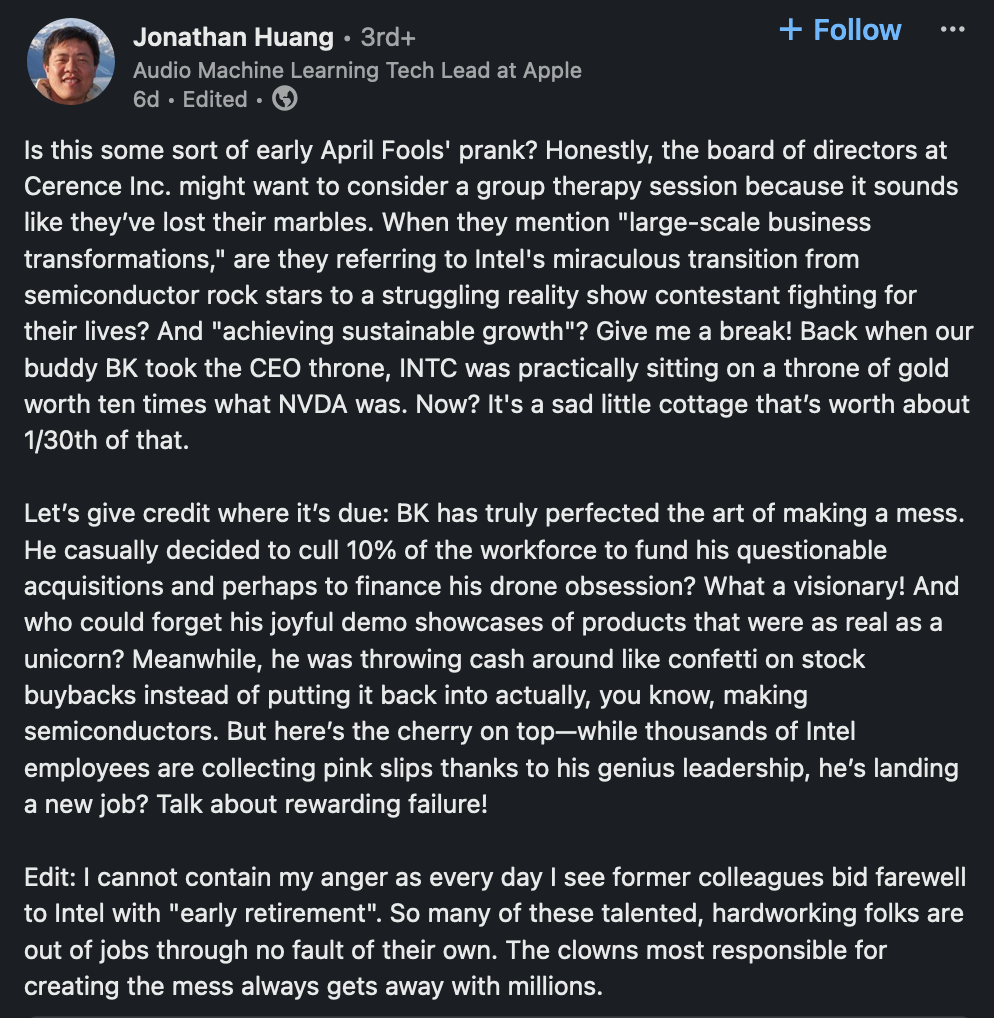Open the three-dot post options menu

[x=953, y=29]
